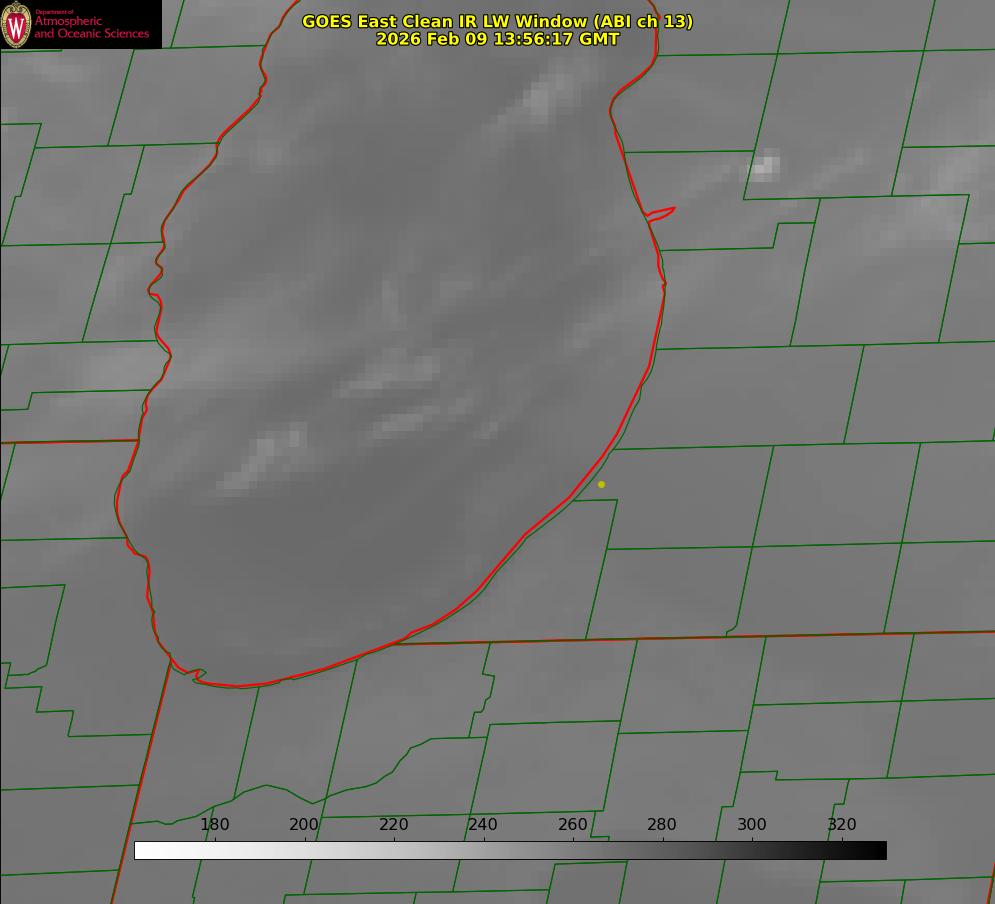
Task: Click the small red-outlined spit on eastern shoreline
Action: point(662,213)
